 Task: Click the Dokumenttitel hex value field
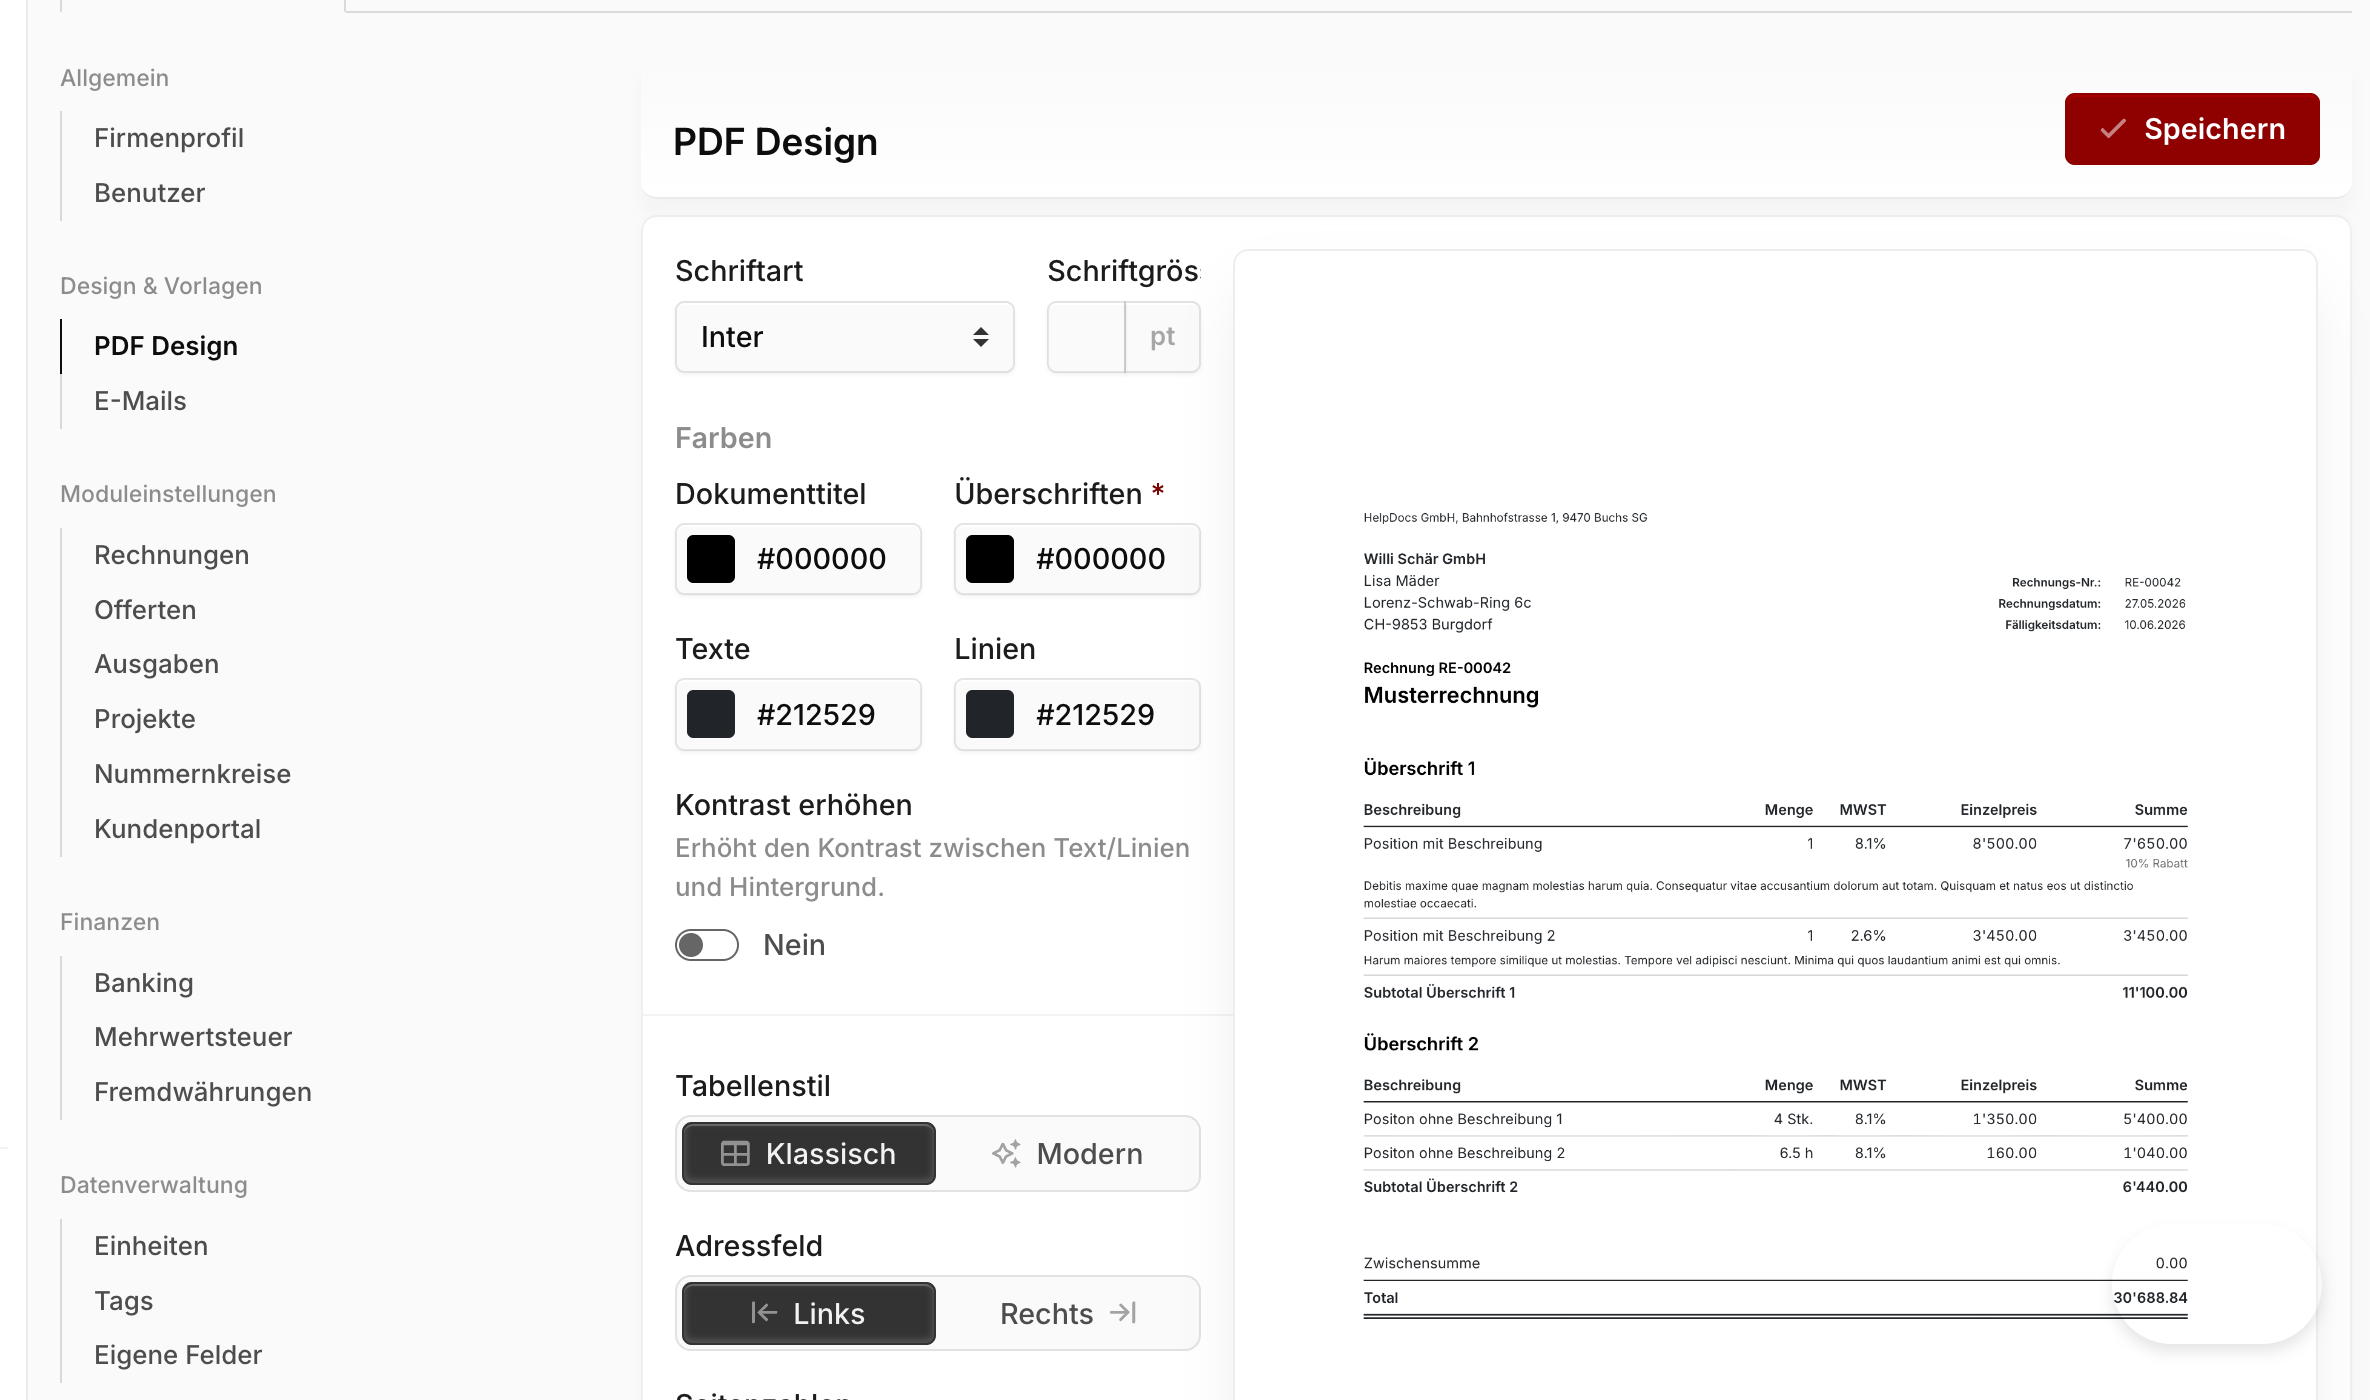click(x=821, y=559)
